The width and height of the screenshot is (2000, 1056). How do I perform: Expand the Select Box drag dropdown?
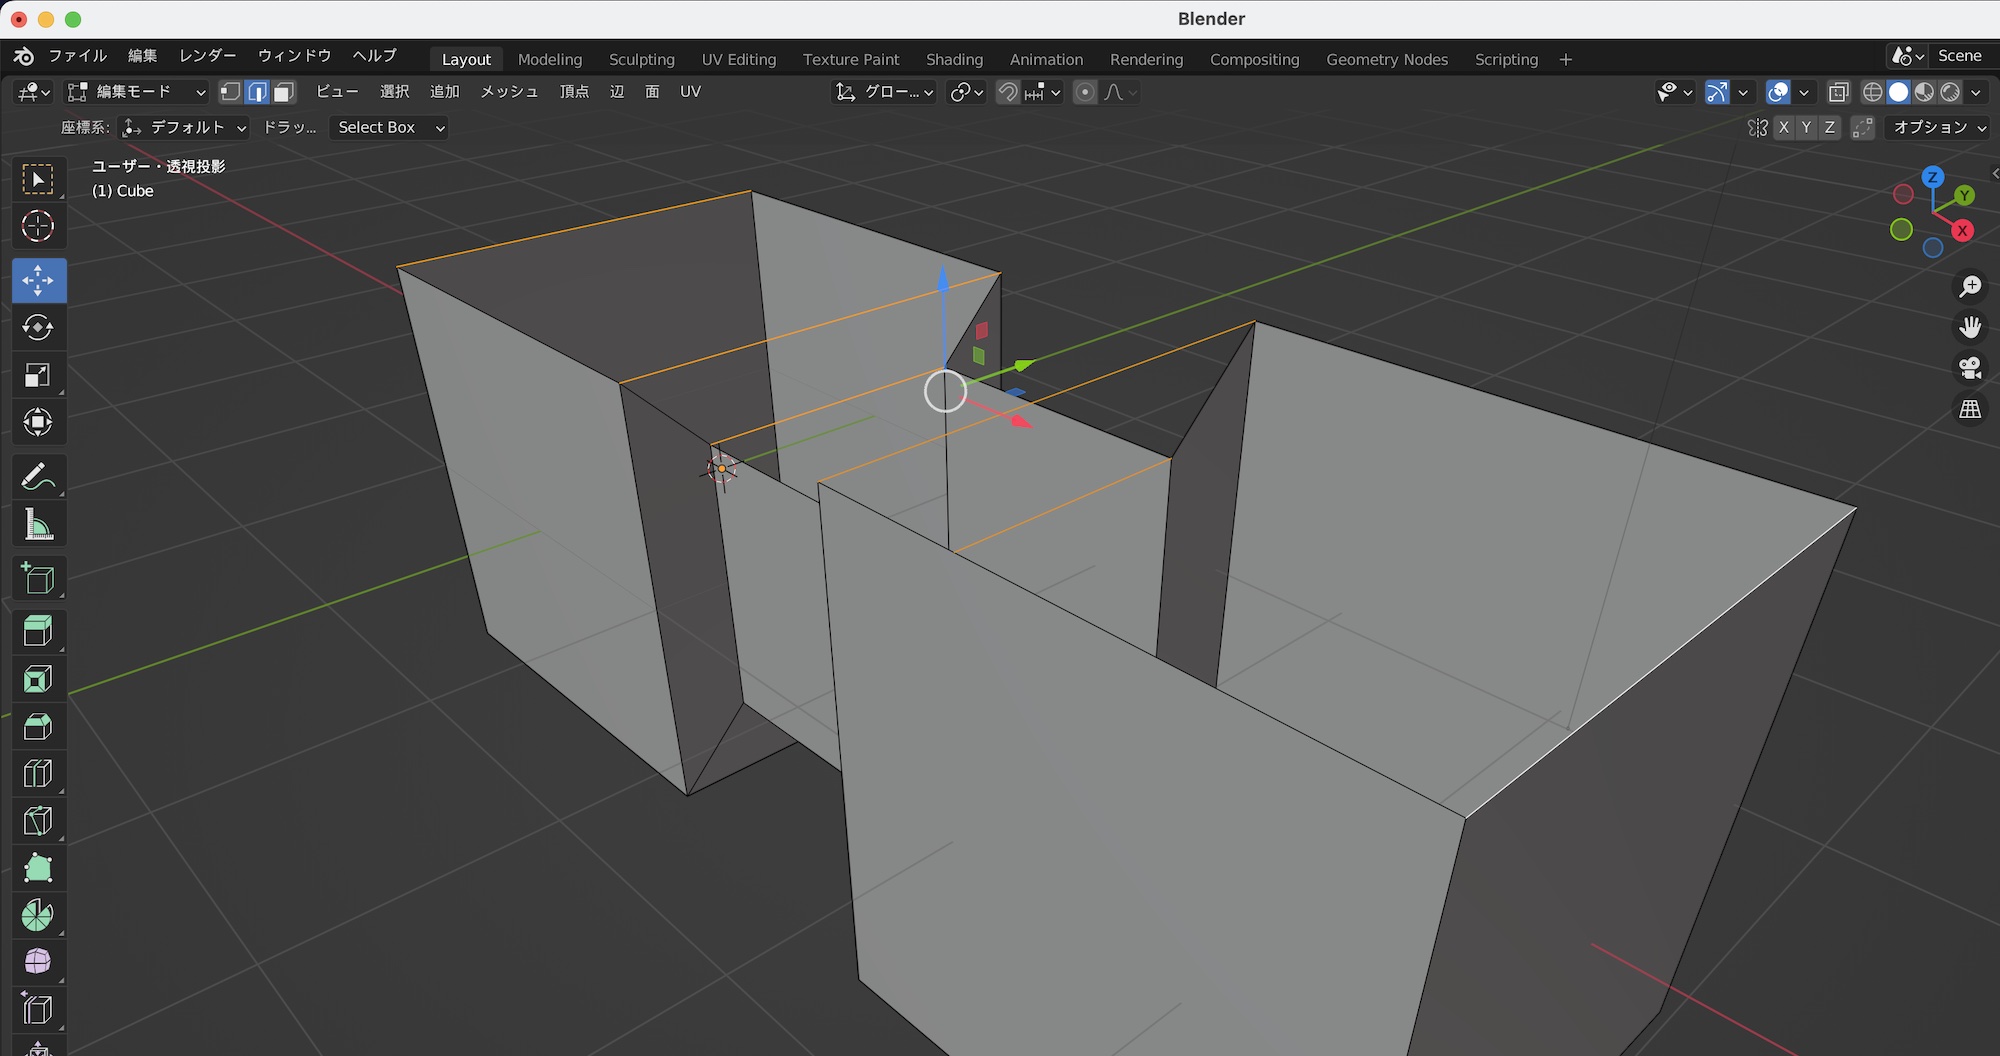pos(389,127)
